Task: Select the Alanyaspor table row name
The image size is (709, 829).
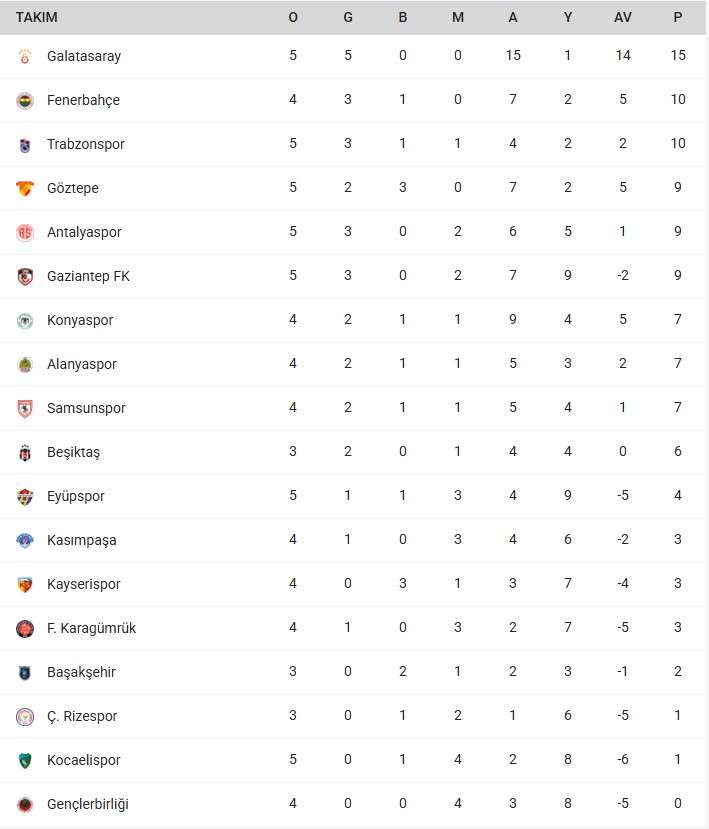Action: [82, 364]
